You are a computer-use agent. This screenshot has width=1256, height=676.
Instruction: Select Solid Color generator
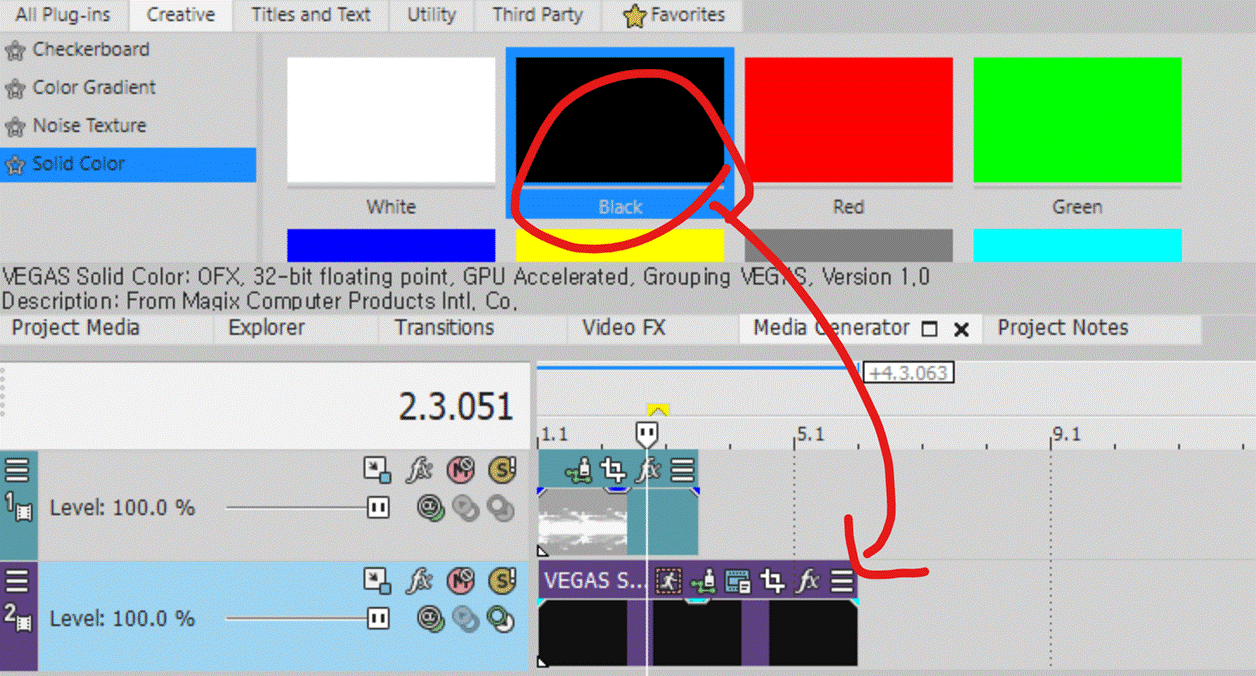(x=128, y=164)
